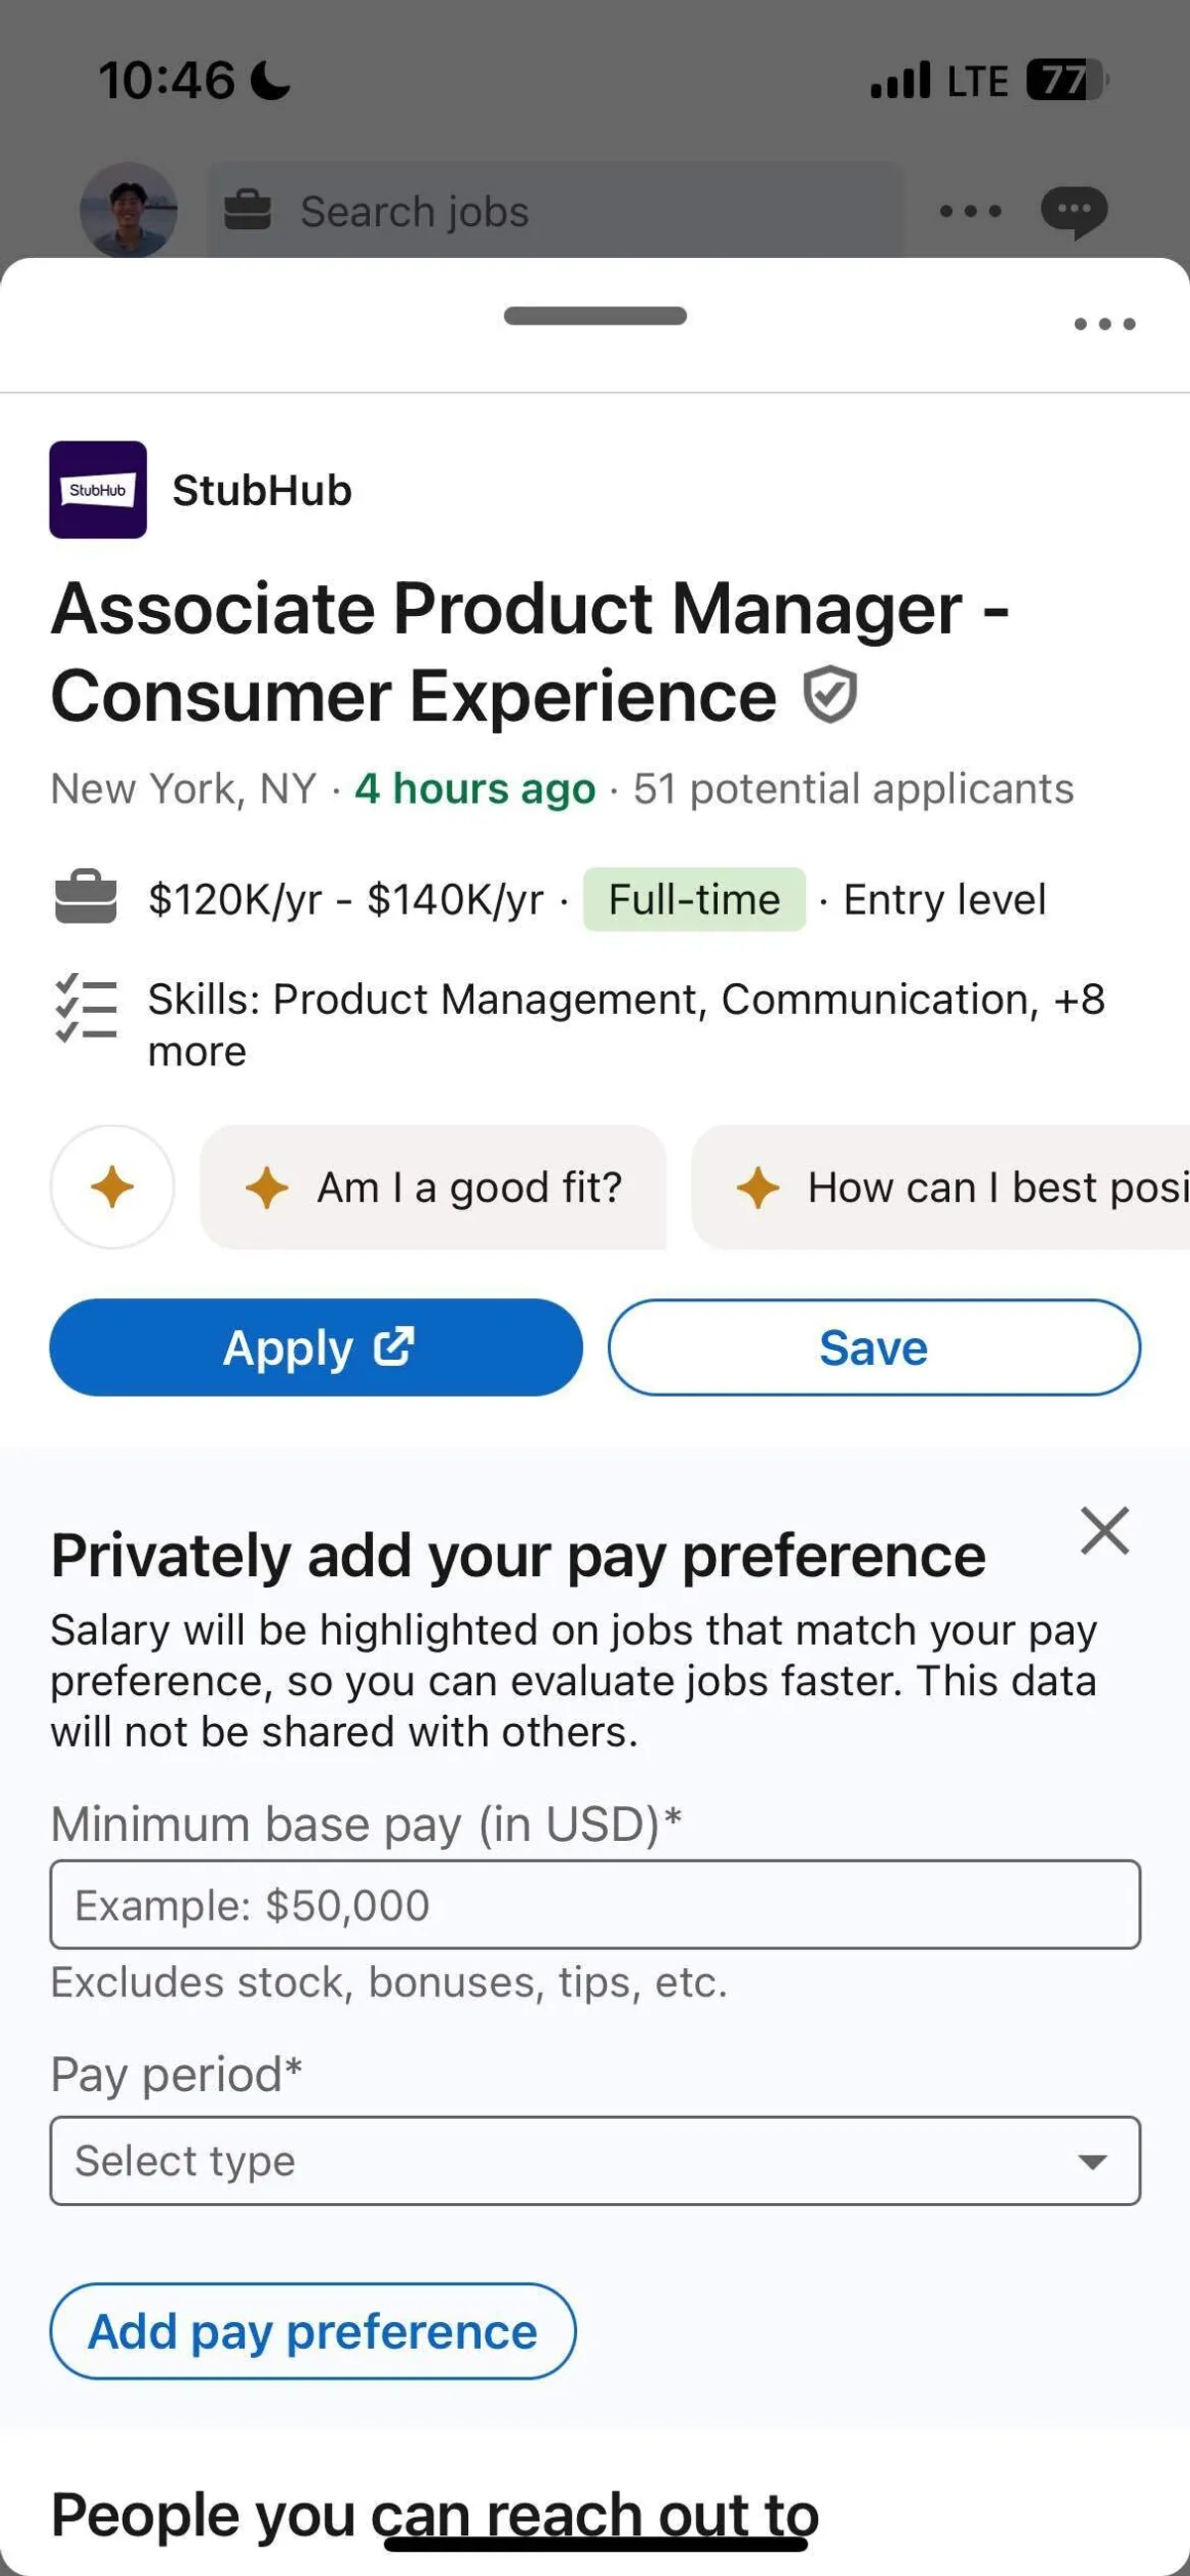Tap the skills checklist icon
1190x2576 pixels.
(86, 1008)
